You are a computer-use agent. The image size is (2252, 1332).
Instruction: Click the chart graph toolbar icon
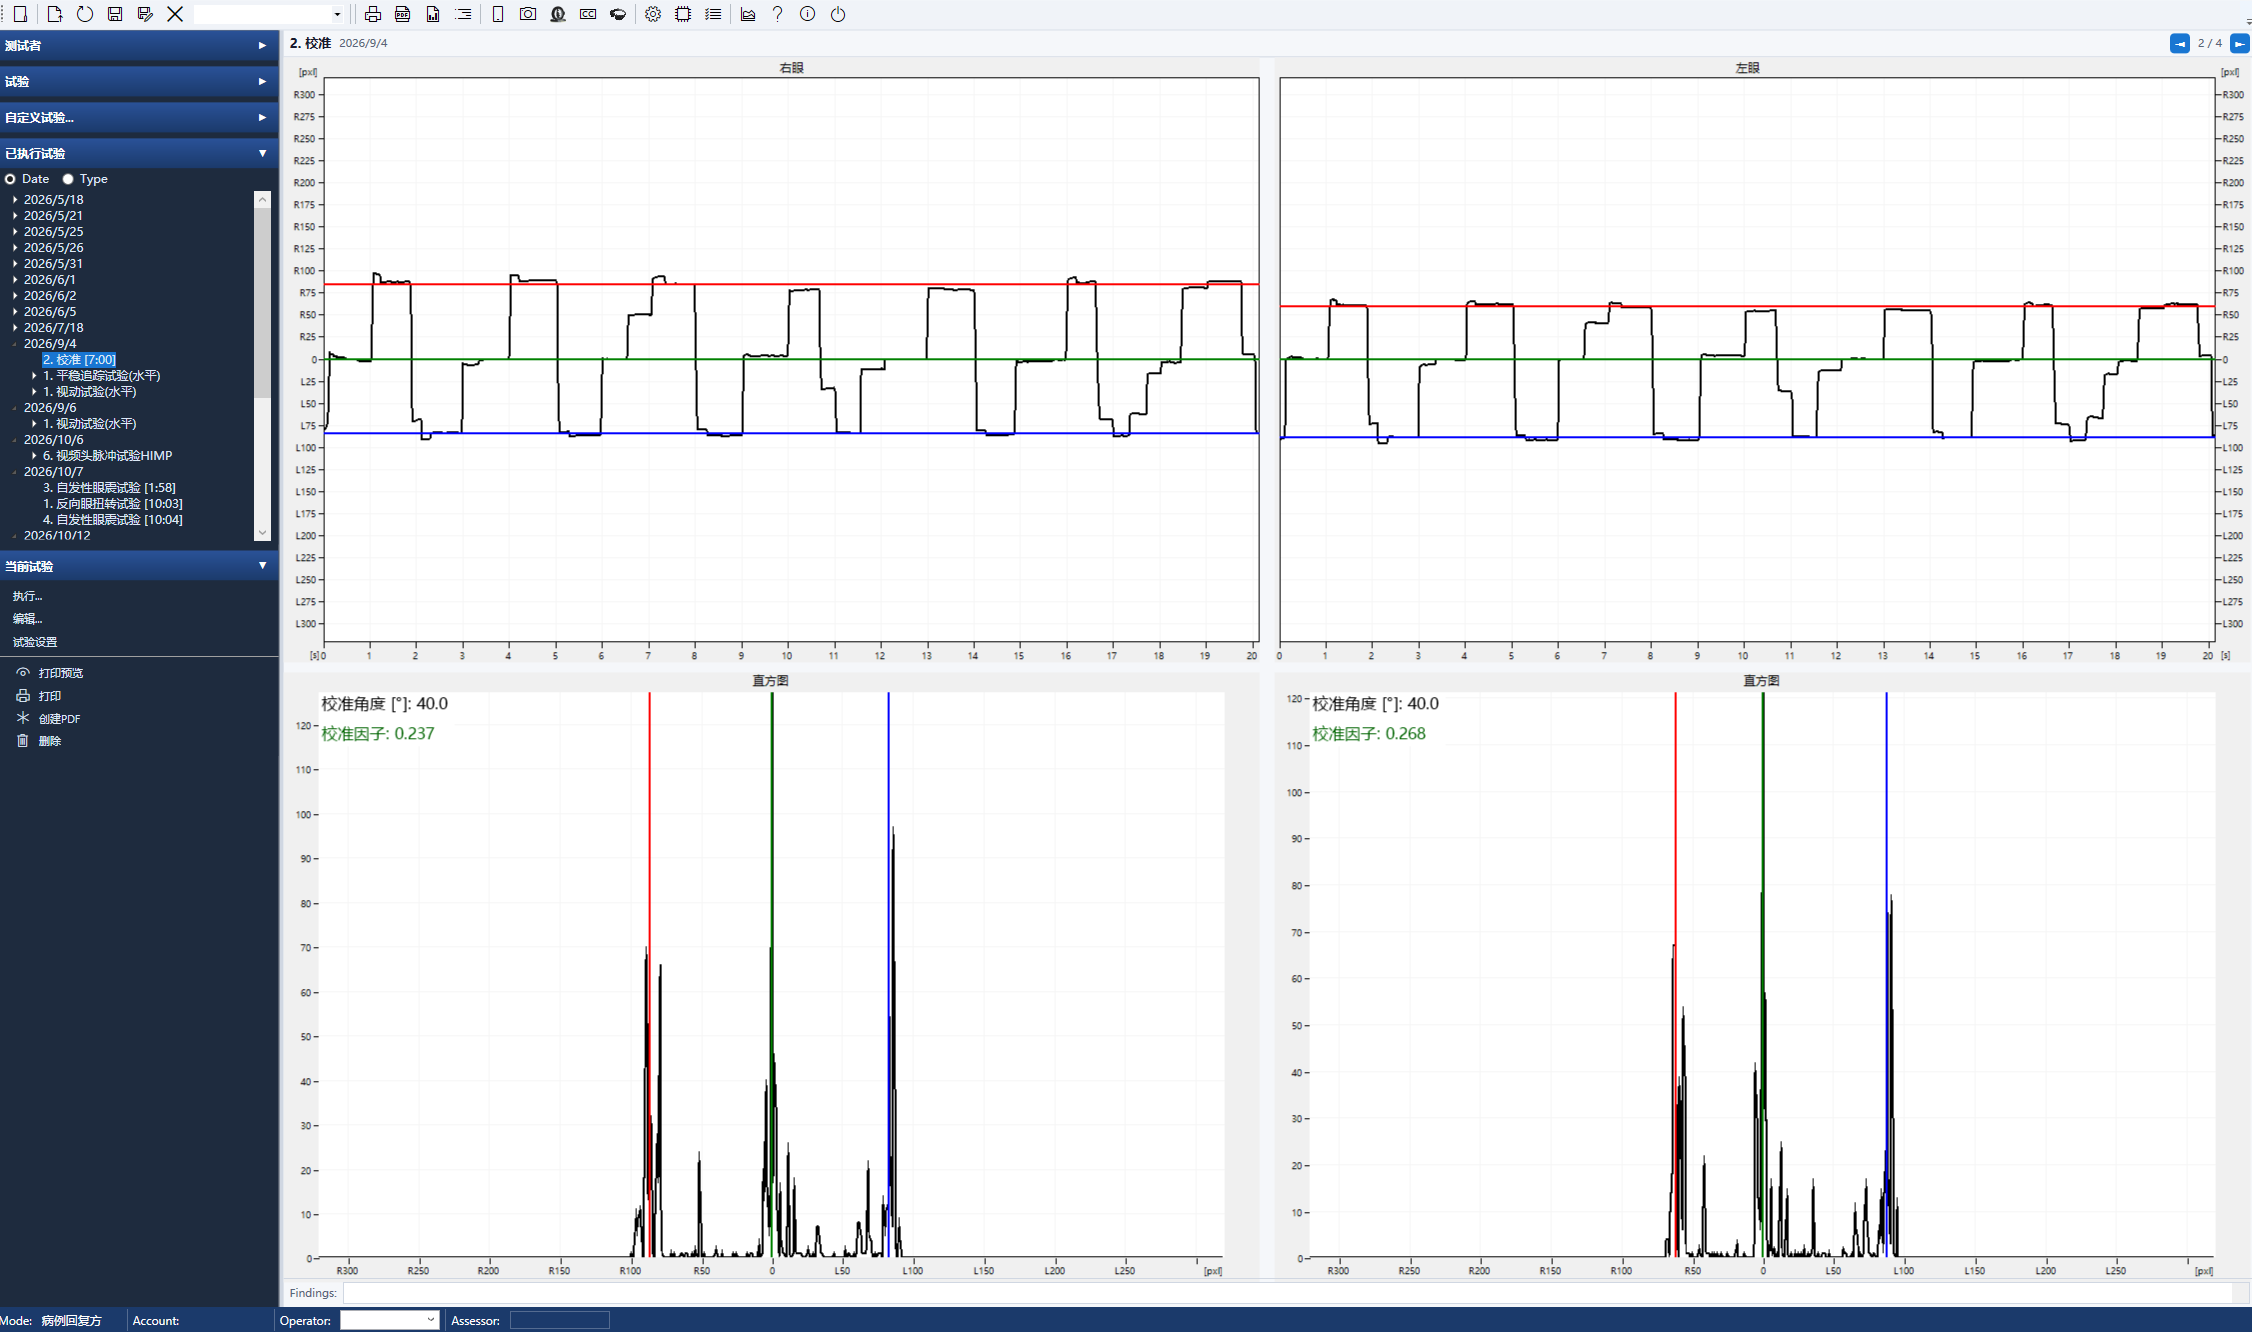(x=748, y=14)
